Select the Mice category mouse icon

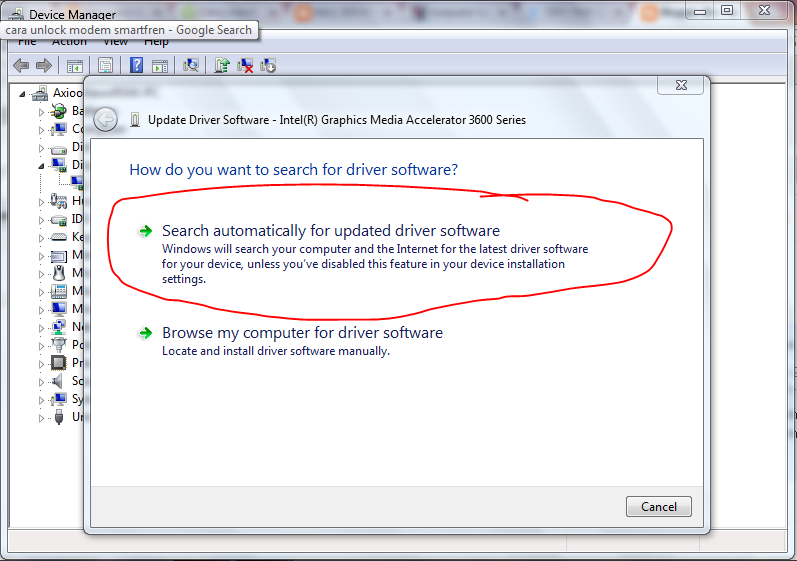(59, 273)
